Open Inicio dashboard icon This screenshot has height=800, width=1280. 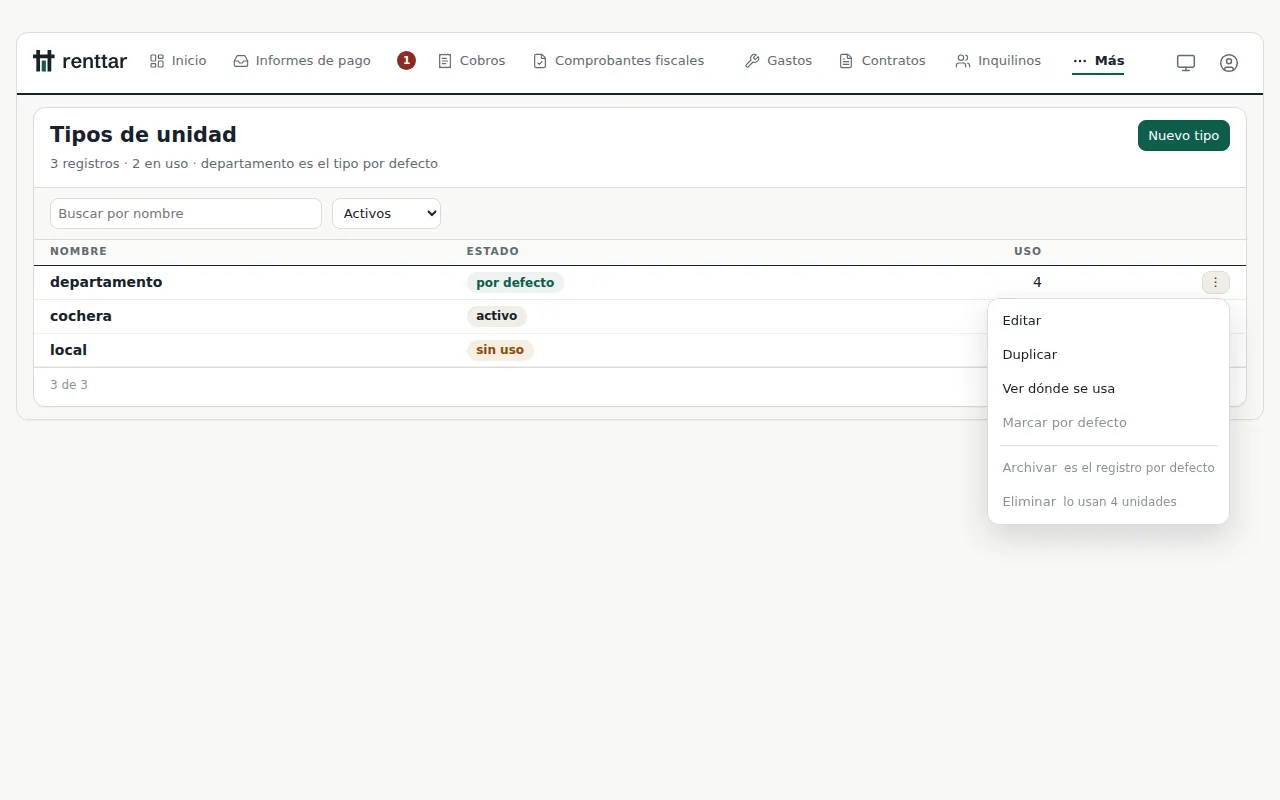(x=157, y=61)
